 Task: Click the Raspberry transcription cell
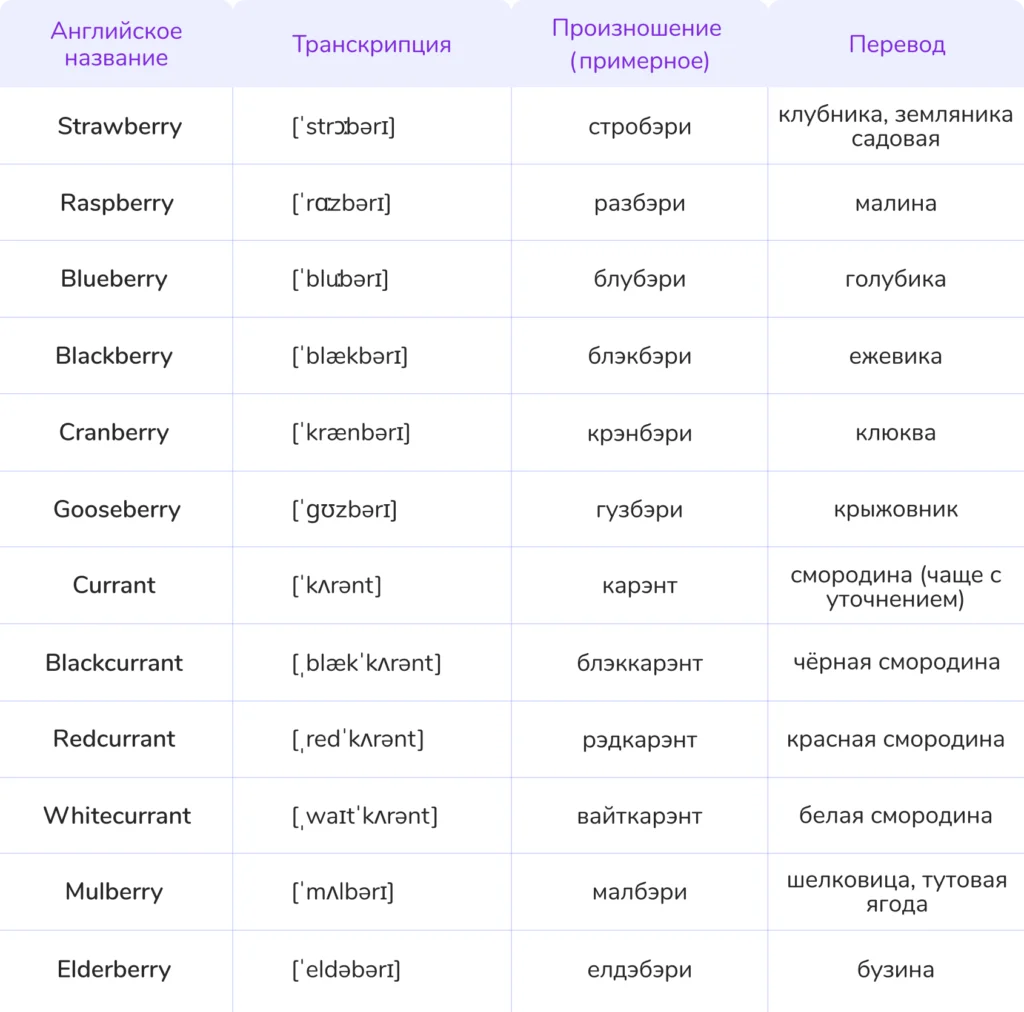[x=341, y=203]
